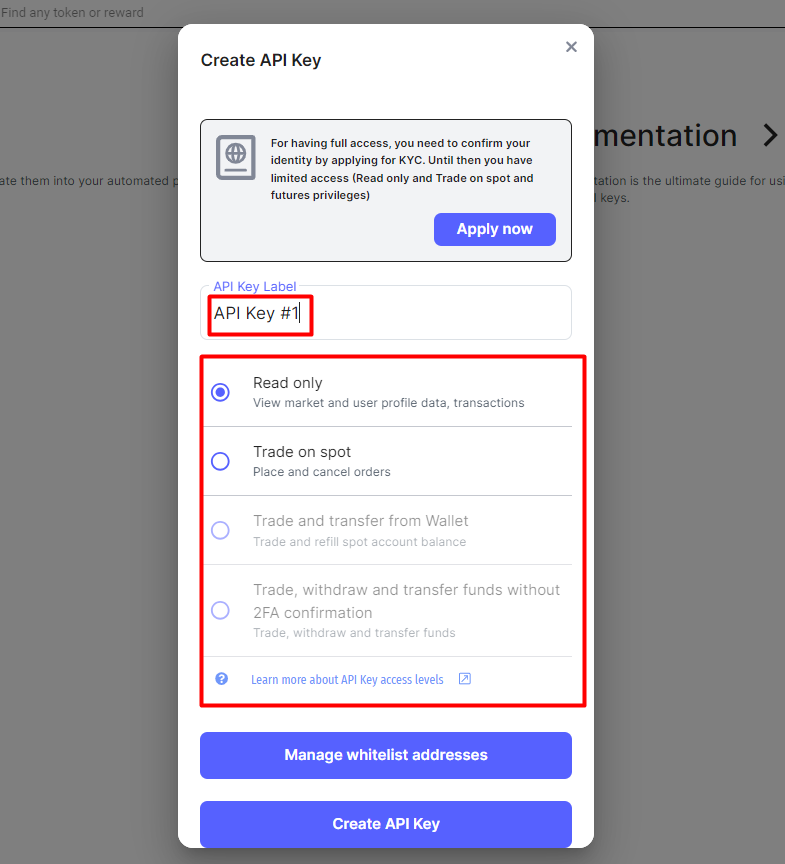Click the Apply now button

coord(495,229)
